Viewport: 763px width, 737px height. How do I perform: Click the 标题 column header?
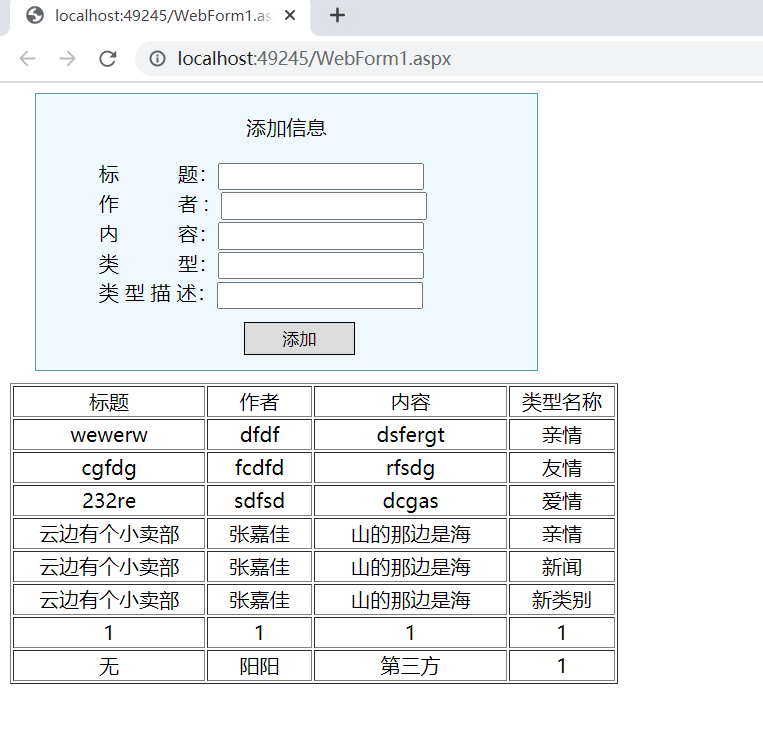point(109,402)
